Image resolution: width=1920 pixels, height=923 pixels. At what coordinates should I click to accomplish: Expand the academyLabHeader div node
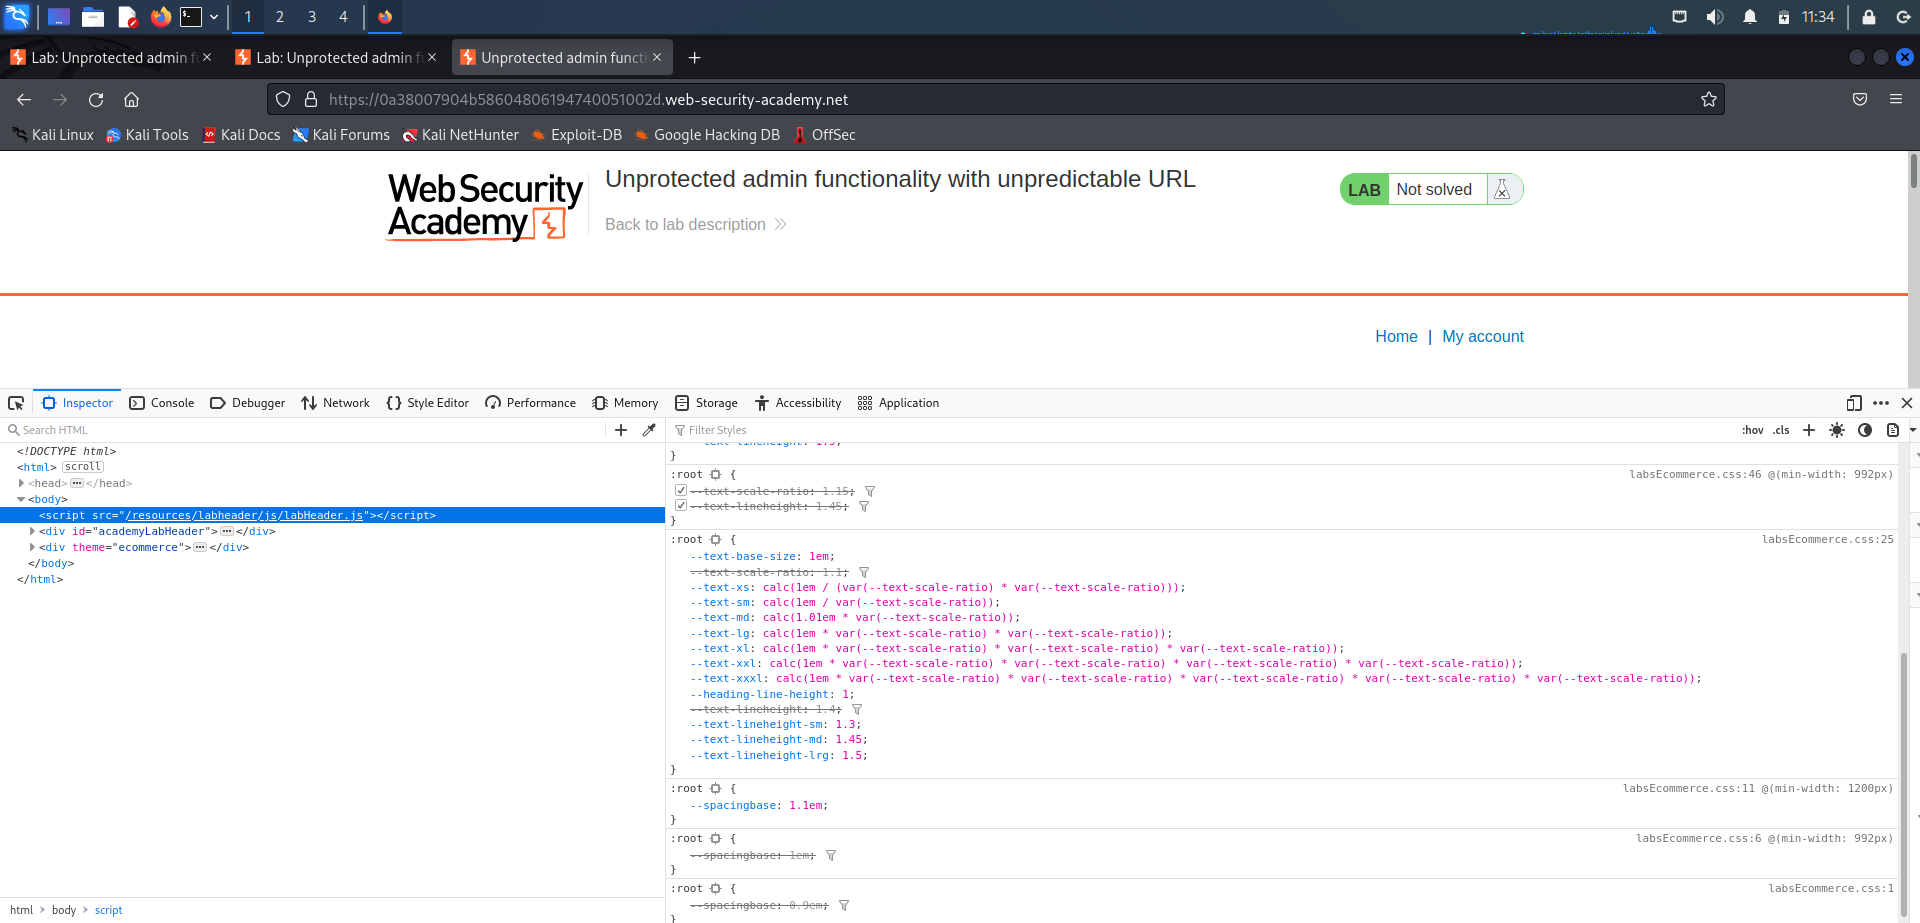tap(32, 531)
